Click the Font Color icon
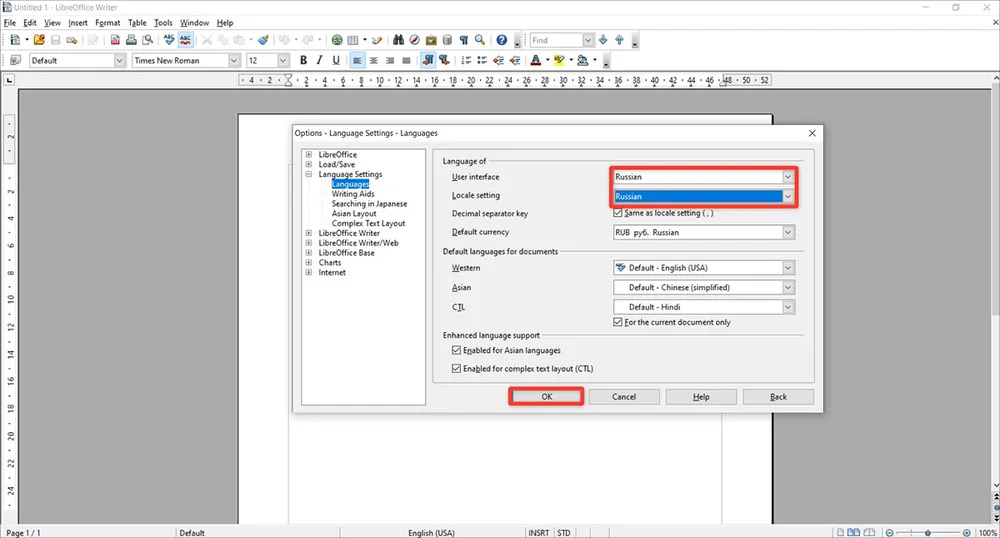Viewport: 1000px width, 538px height. coord(536,61)
